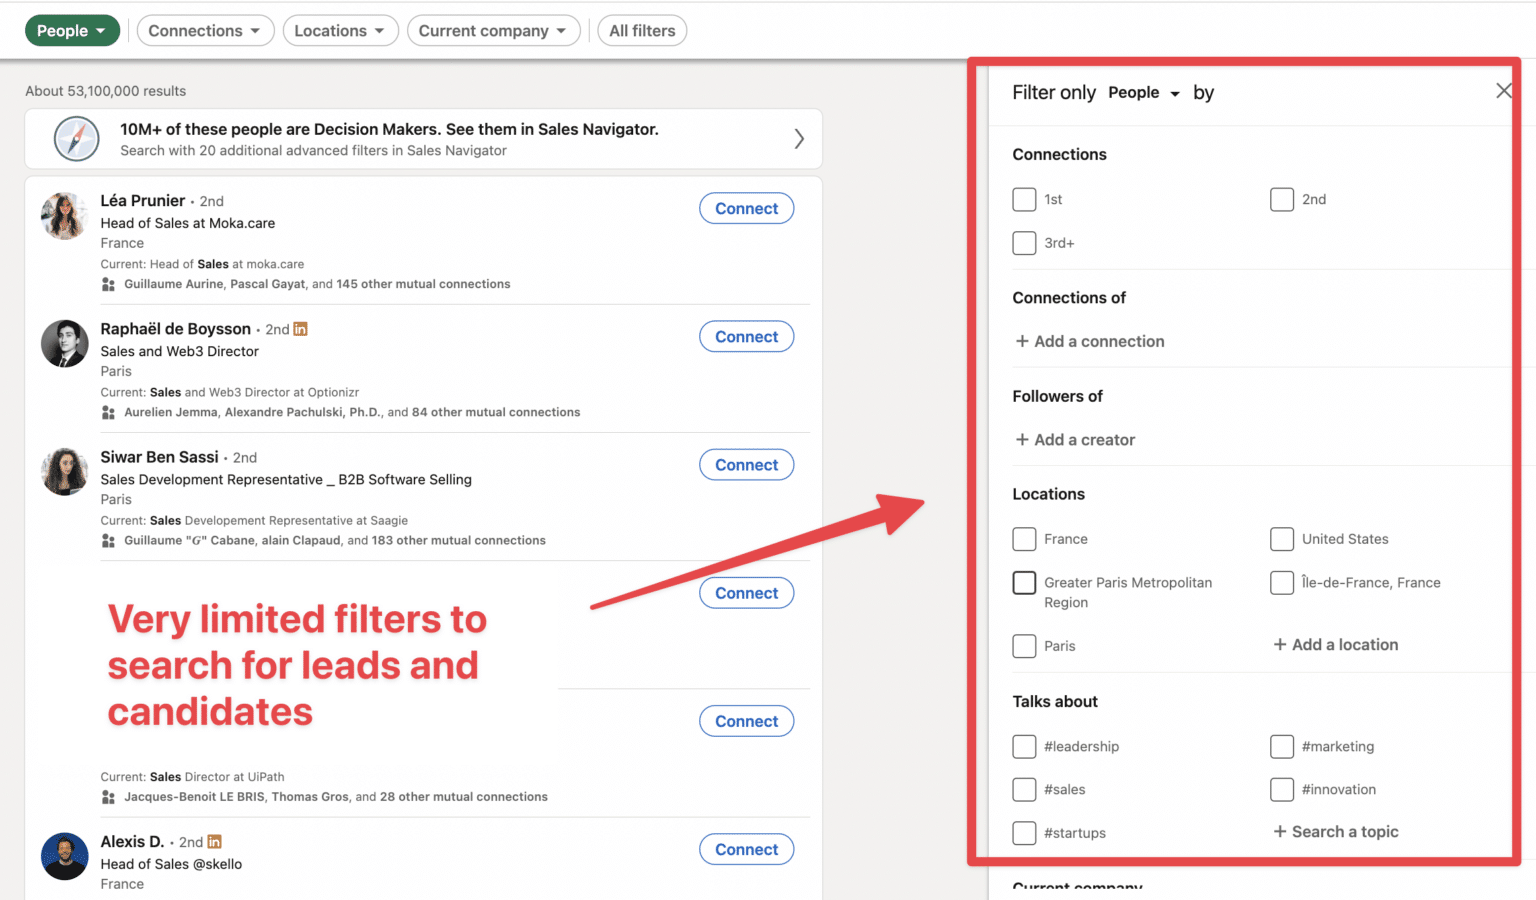The image size is (1536, 900).
Task: Select the #sales hashtag checkbox
Action: (x=1024, y=789)
